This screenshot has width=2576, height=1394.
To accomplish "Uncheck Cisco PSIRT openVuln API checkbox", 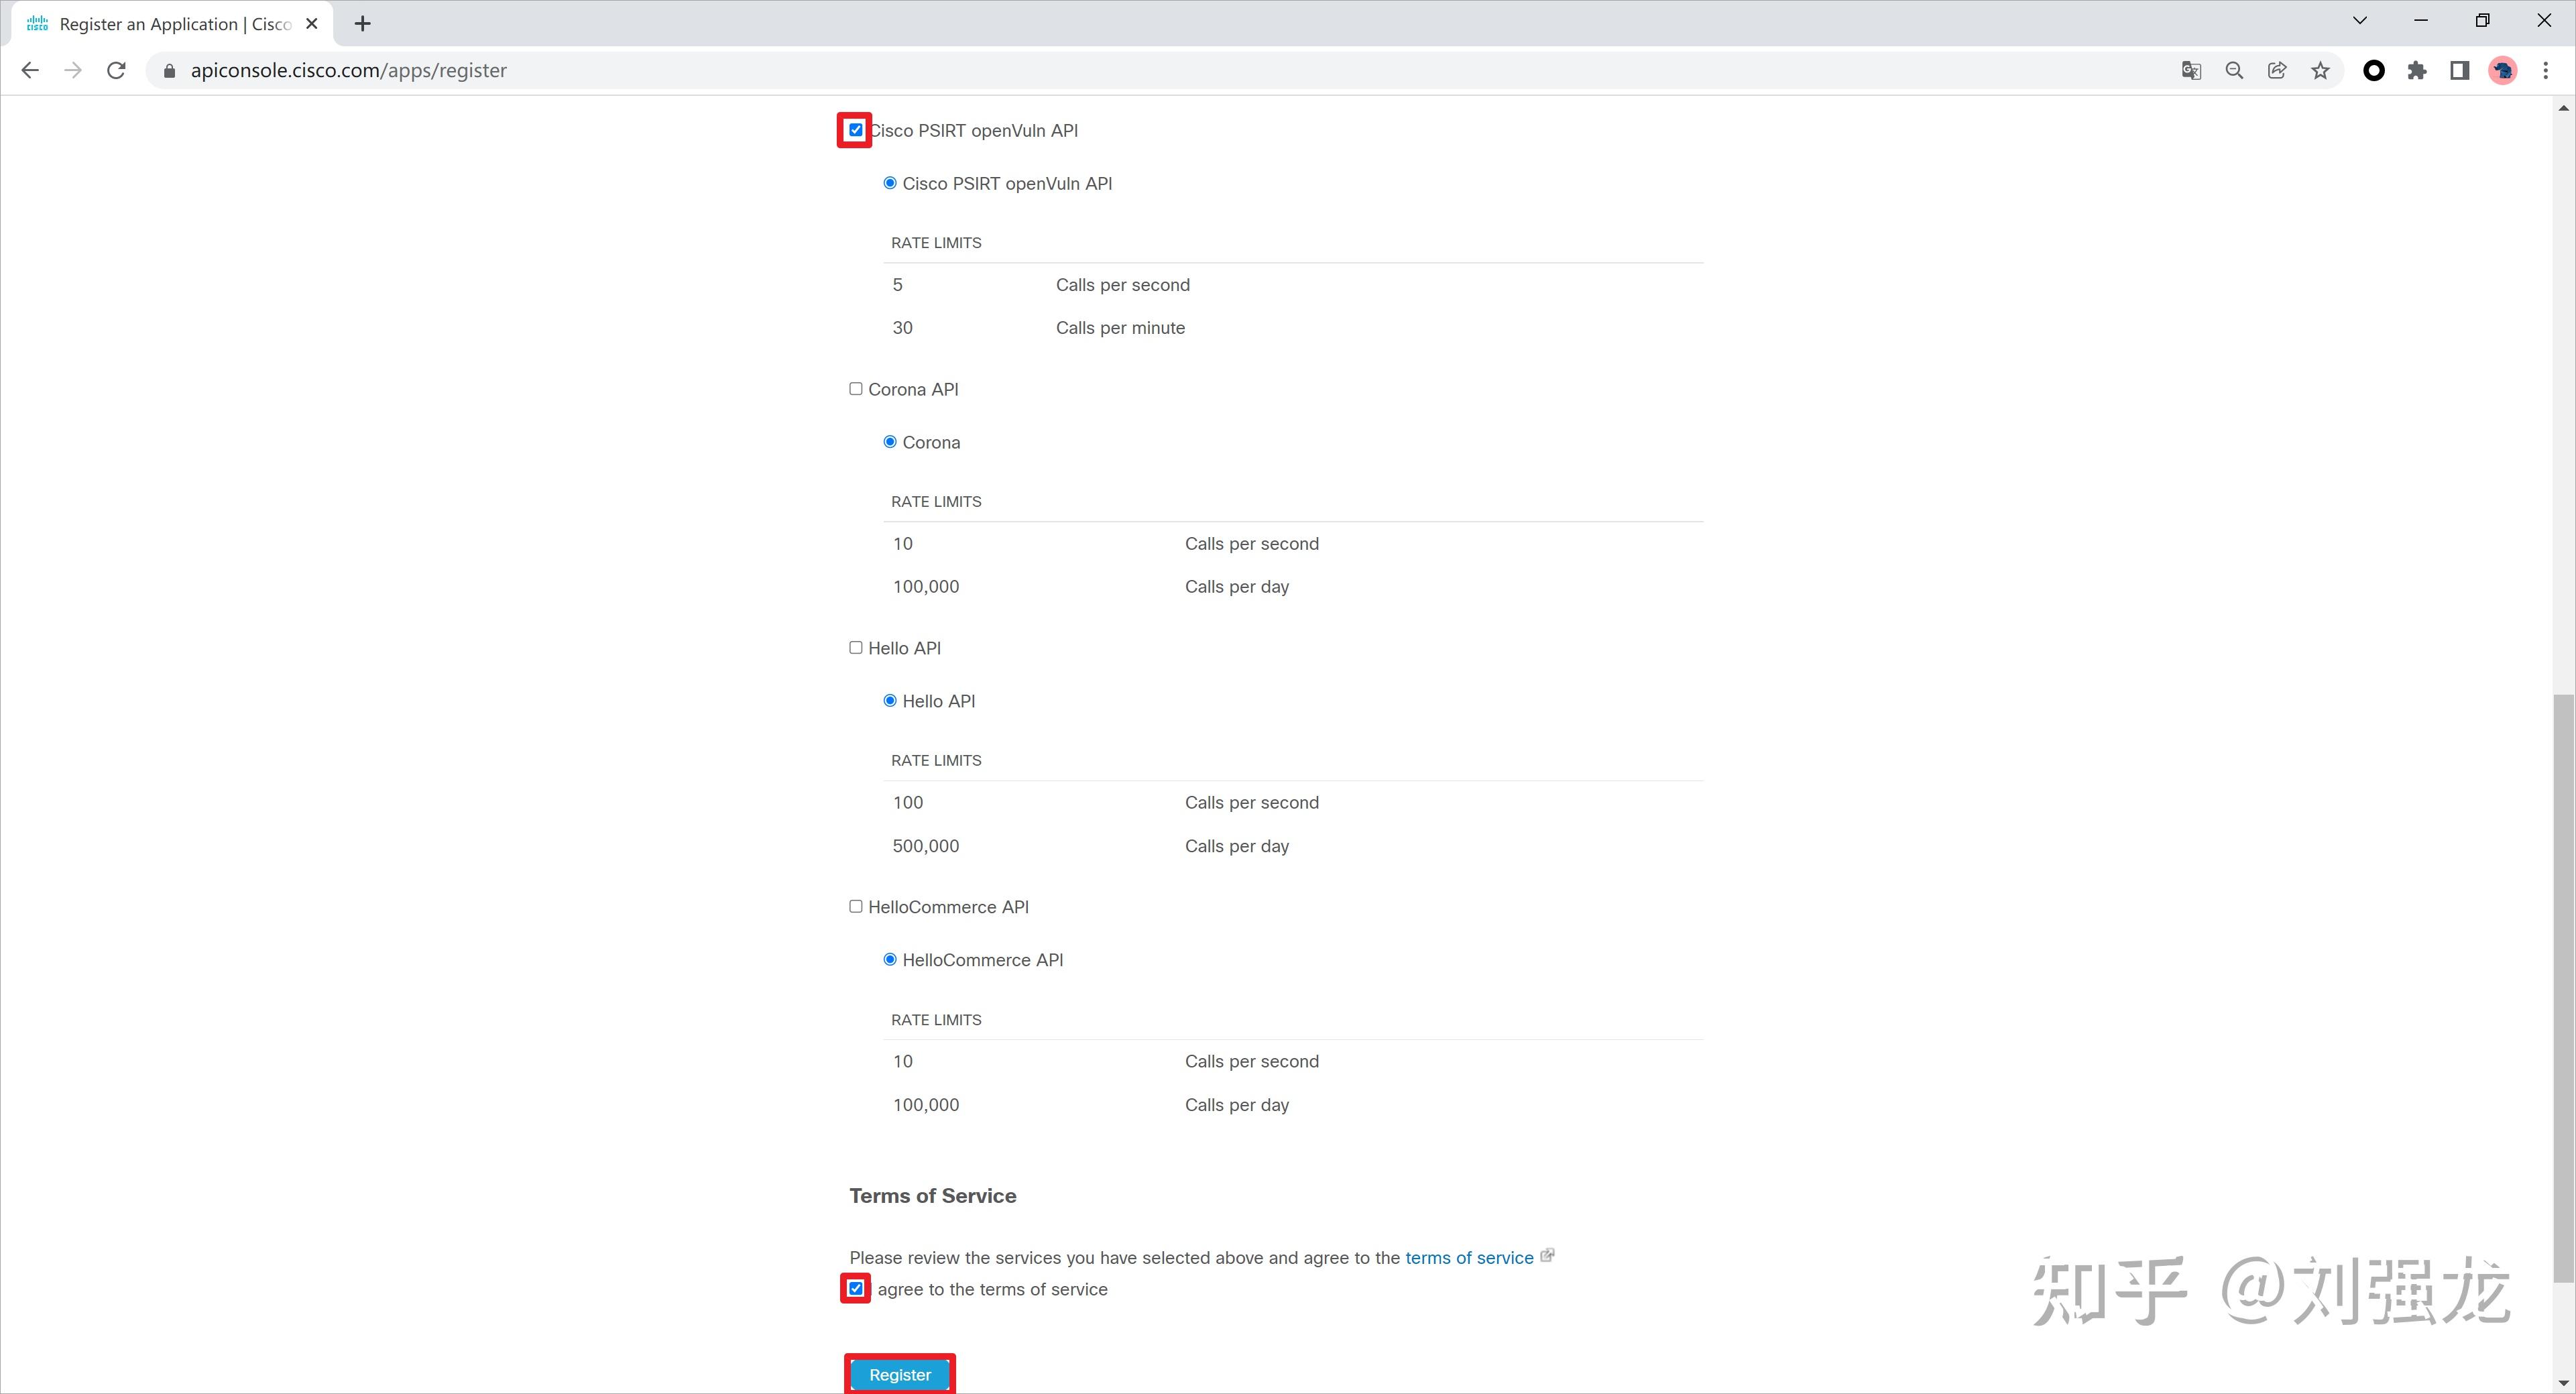I will pyautogui.click(x=856, y=130).
